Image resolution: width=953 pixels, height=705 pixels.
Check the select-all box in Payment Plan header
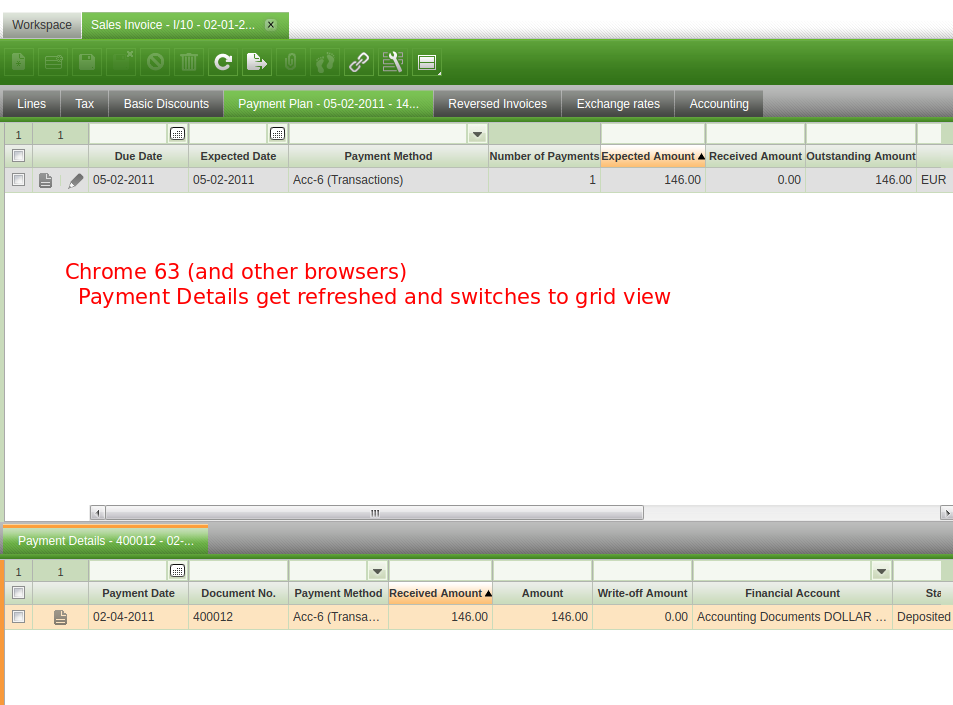[18, 156]
